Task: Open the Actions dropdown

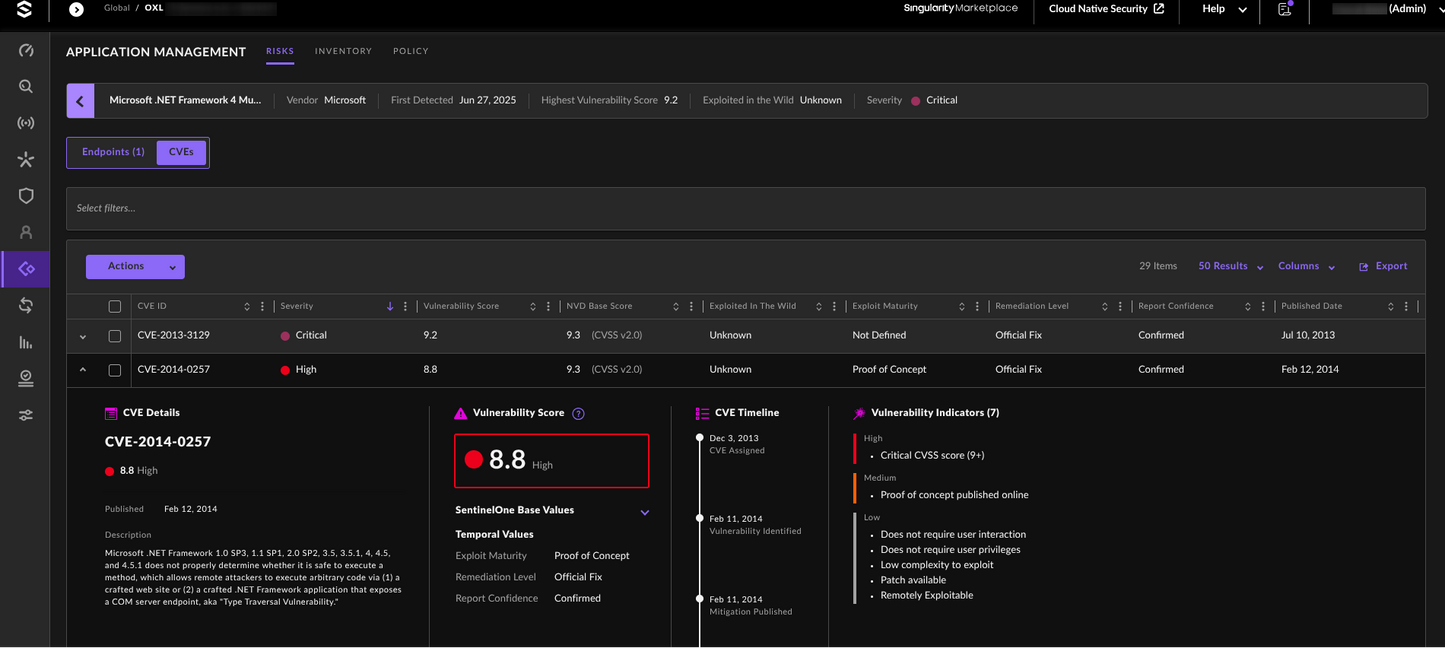Action: (x=135, y=267)
